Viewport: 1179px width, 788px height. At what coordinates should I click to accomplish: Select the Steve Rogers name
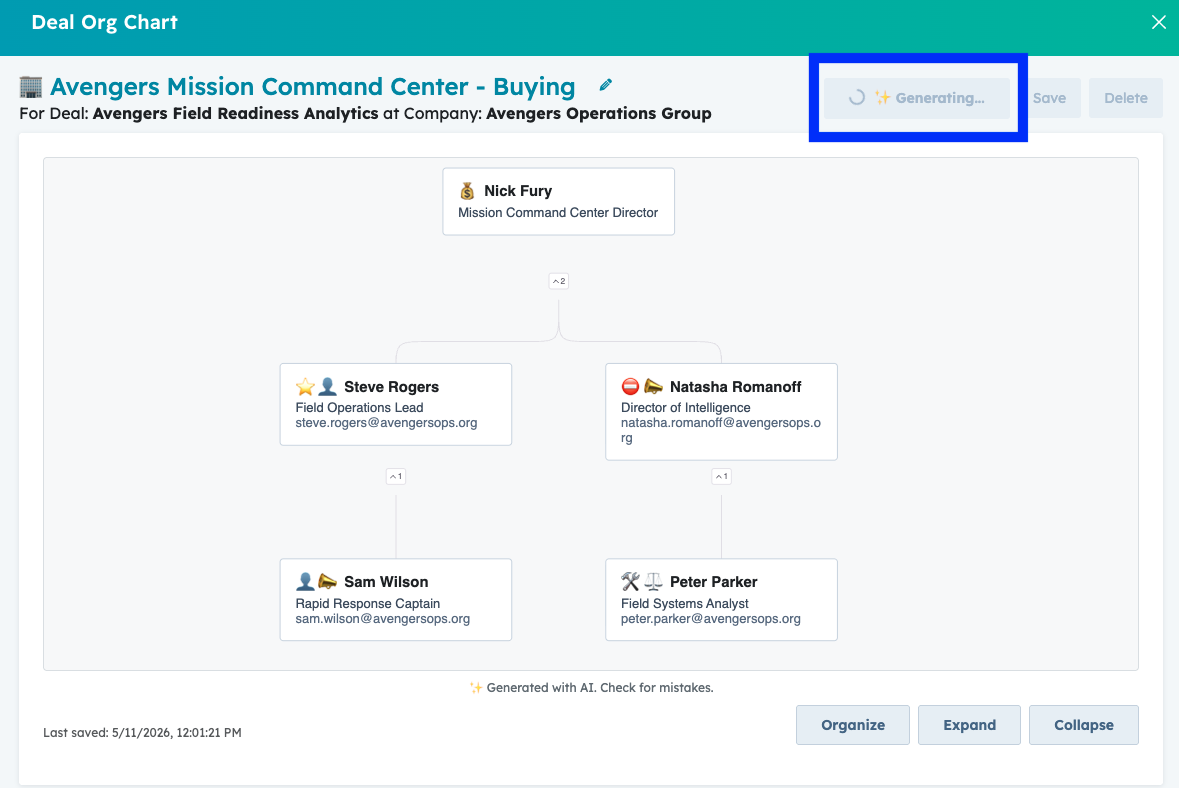[391, 386]
